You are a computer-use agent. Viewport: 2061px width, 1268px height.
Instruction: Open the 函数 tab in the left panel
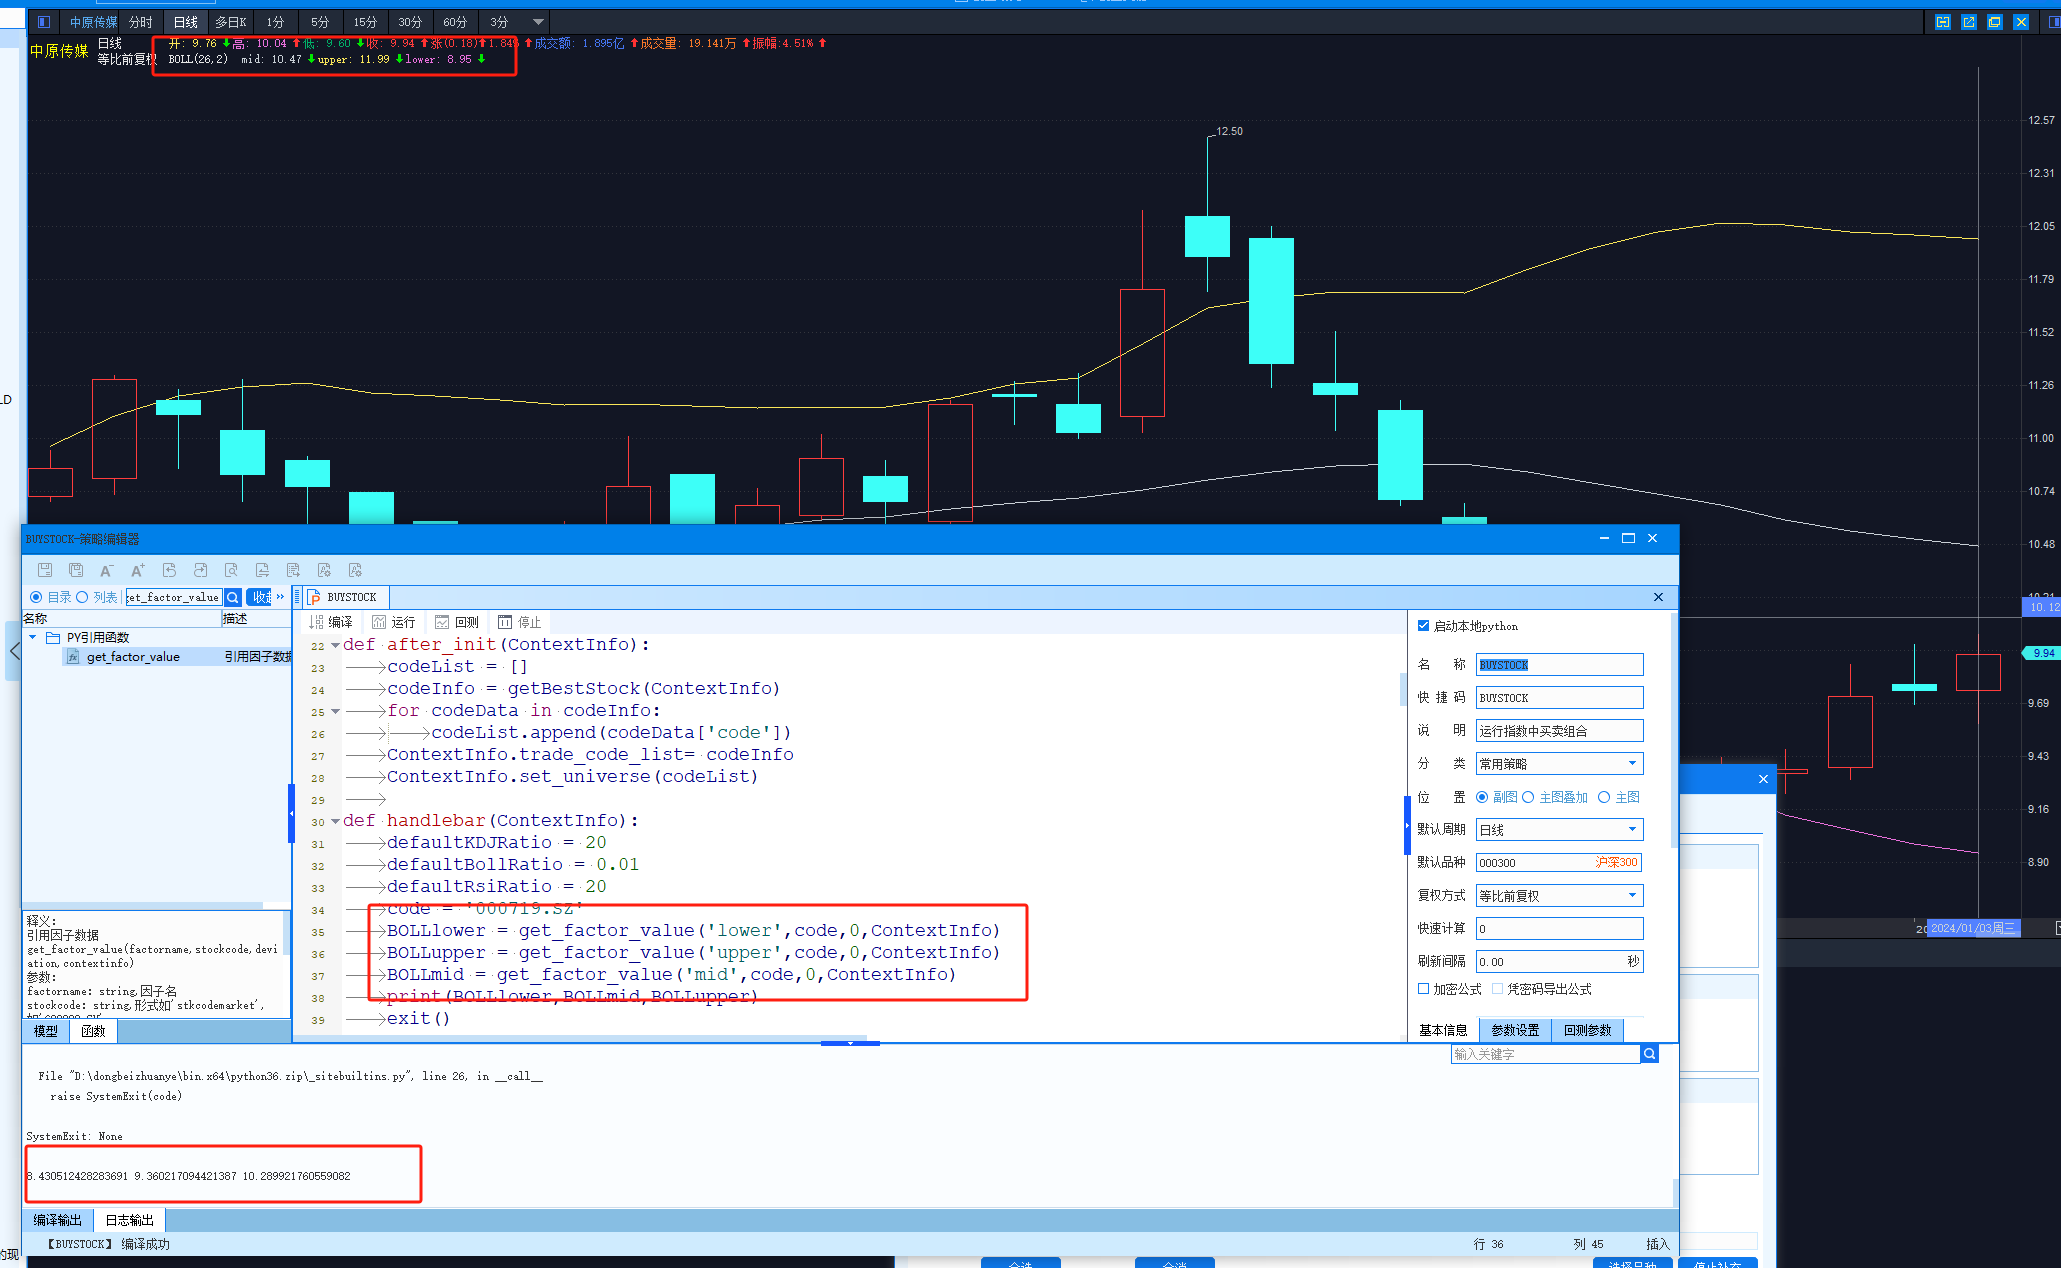point(93,1031)
